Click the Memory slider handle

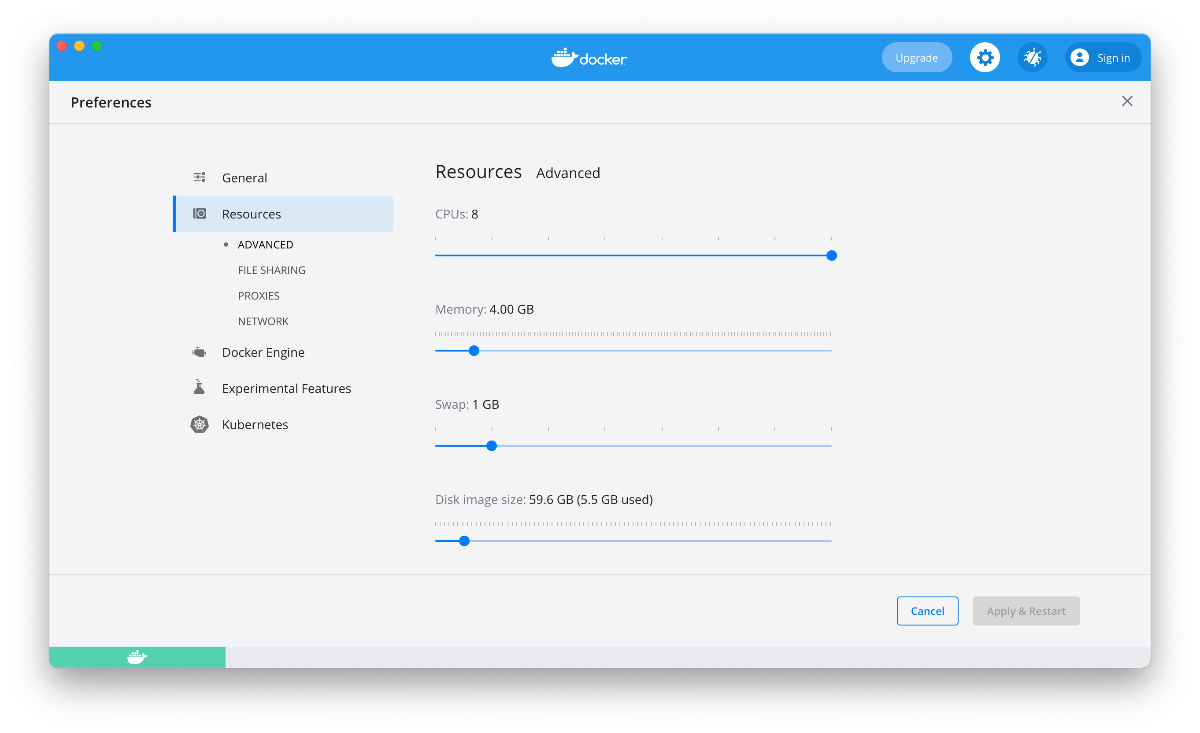point(474,351)
